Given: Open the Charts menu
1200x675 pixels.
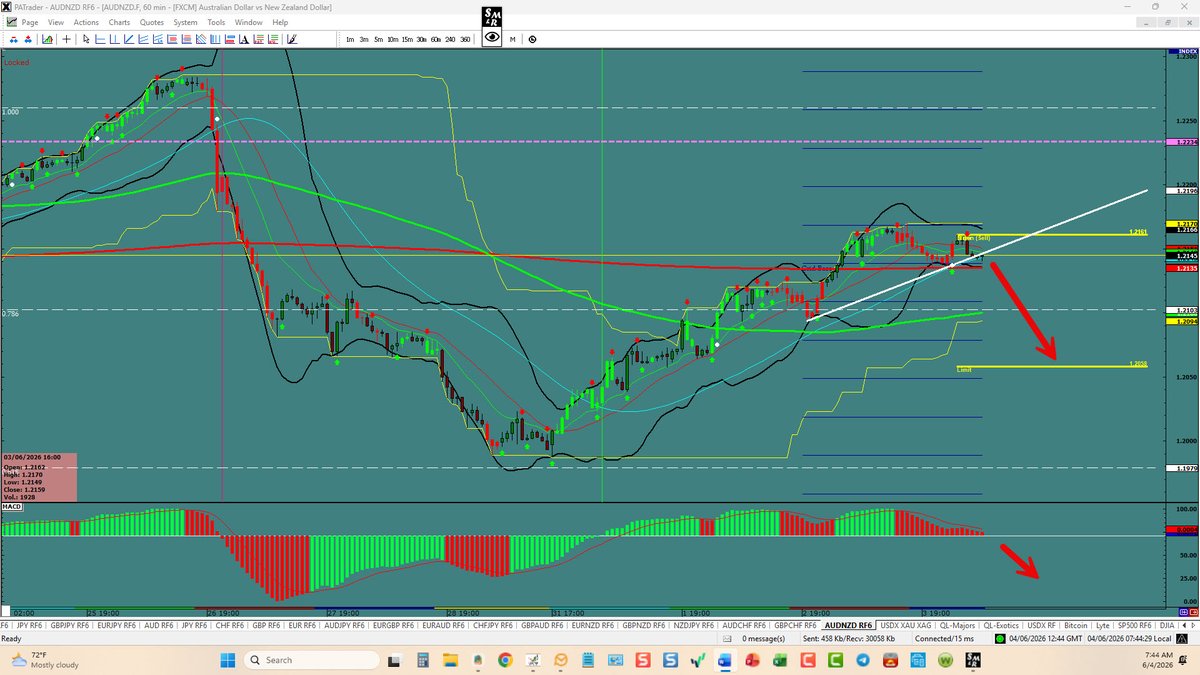Looking at the screenshot, I should [119, 22].
